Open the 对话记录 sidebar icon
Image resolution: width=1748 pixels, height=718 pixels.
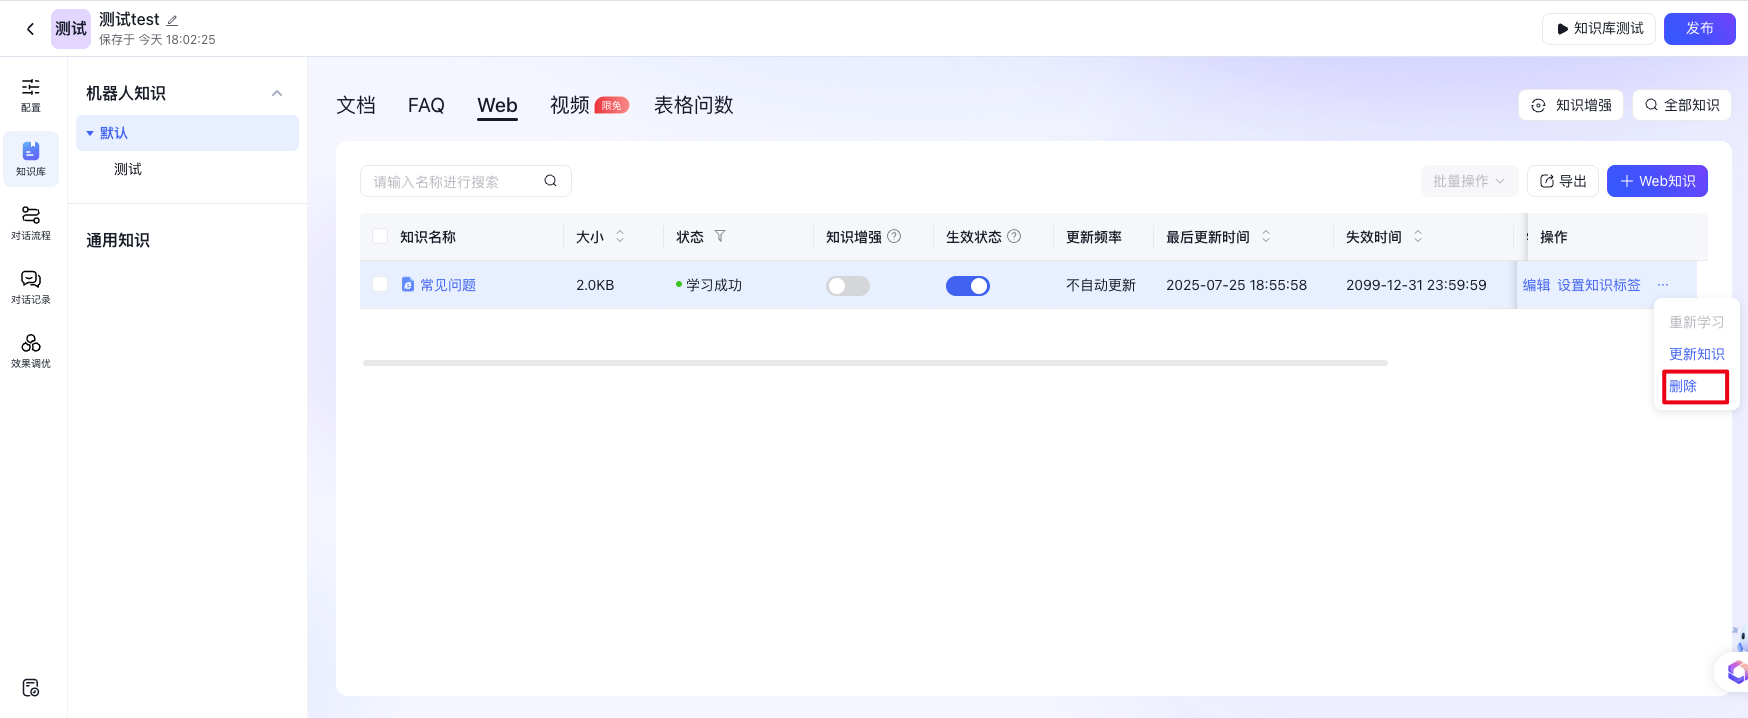(31, 286)
